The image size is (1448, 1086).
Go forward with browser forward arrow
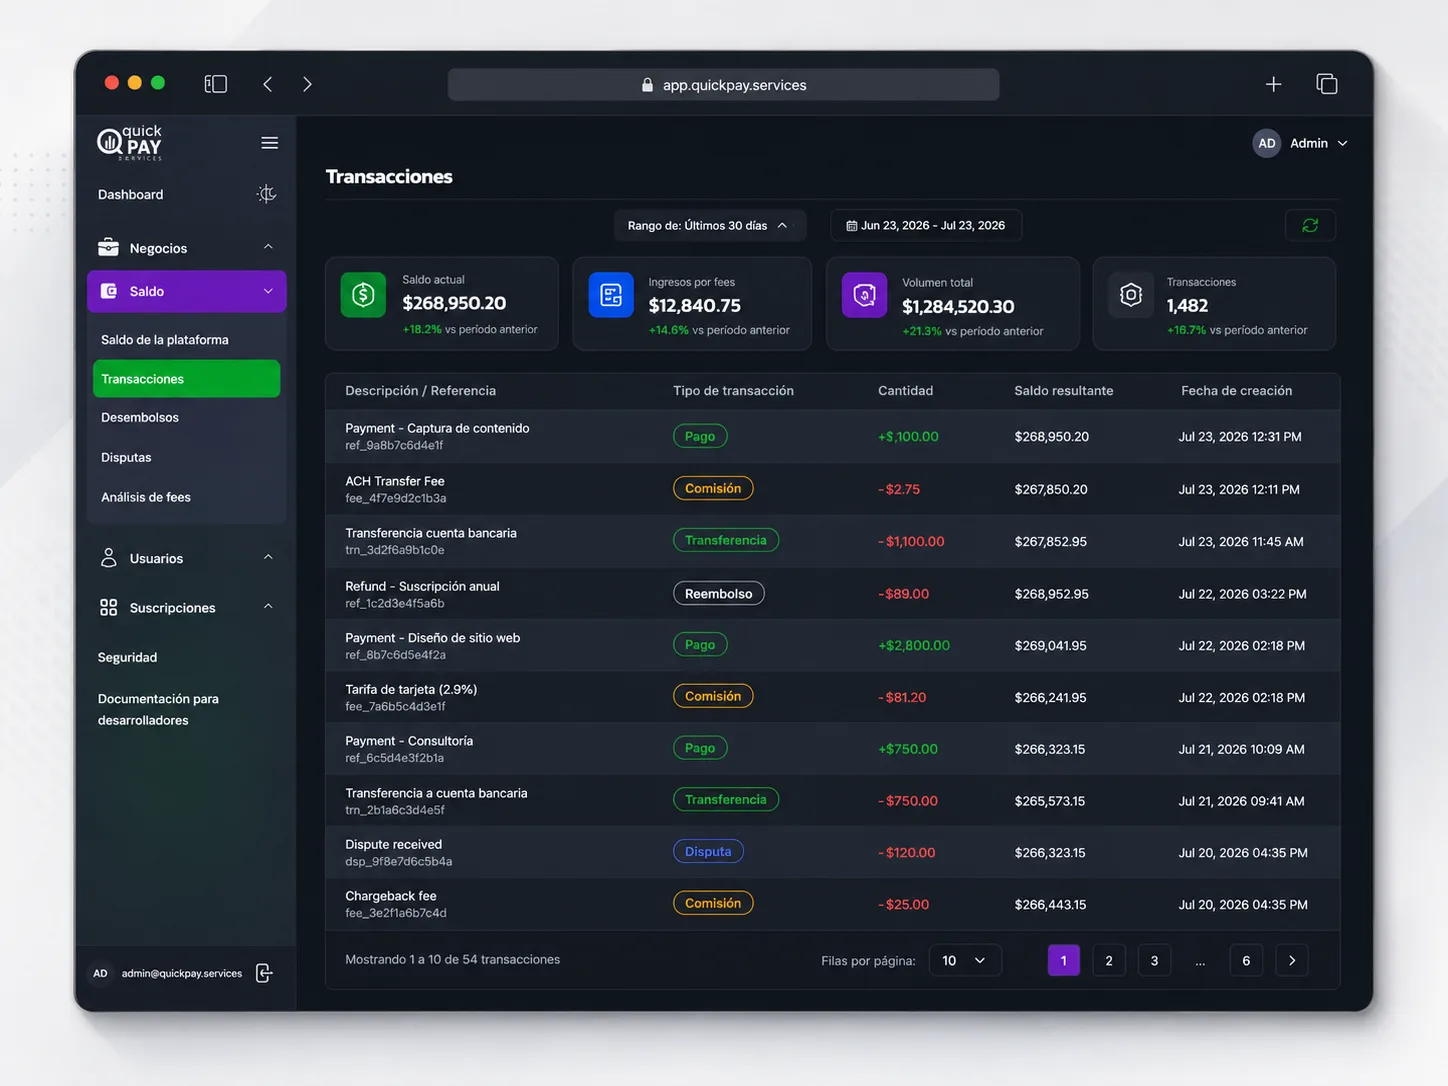307,84
